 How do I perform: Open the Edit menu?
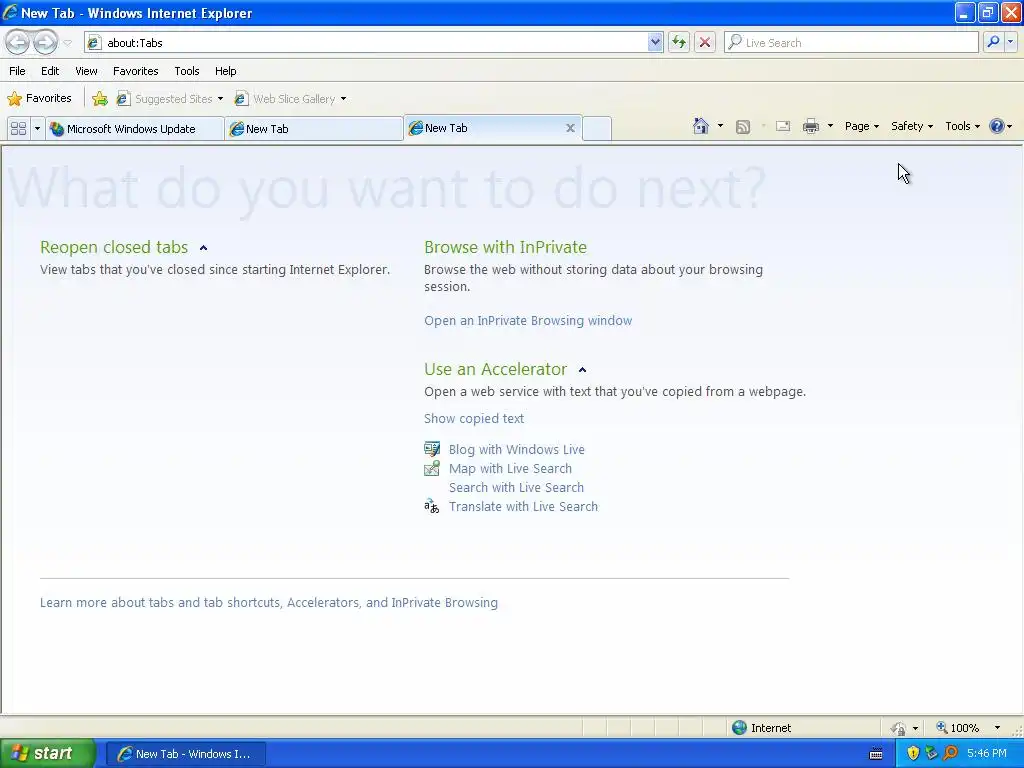pyautogui.click(x=50, y=71)
